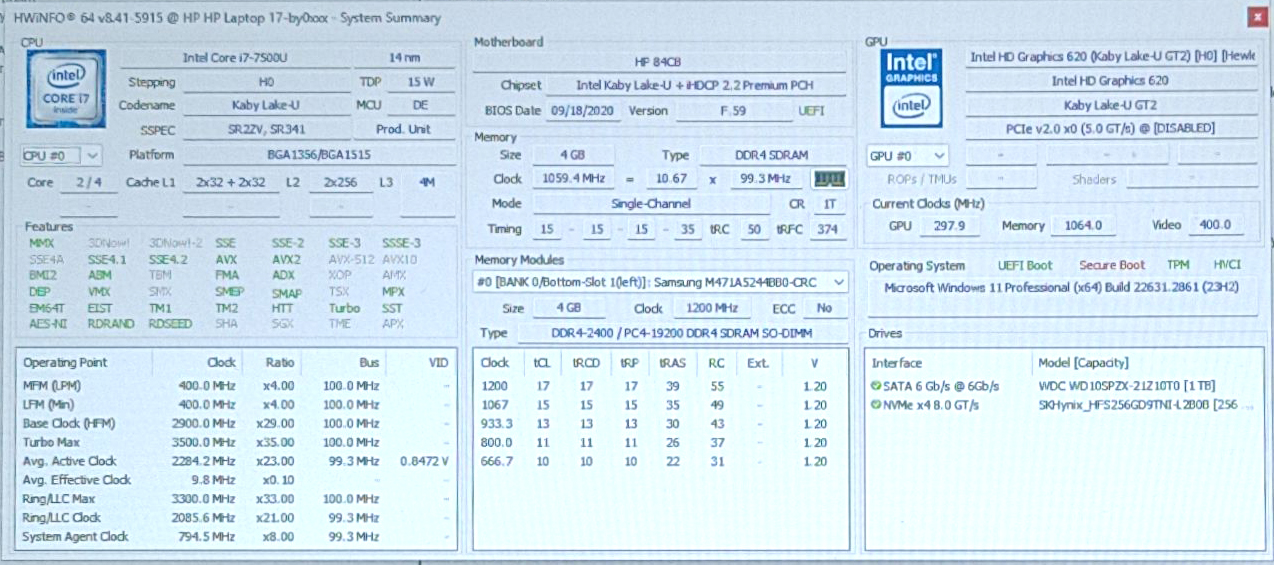Click the UEFI Boot label
Screen dimensions: 1274x565
[x=1025, y=266]
